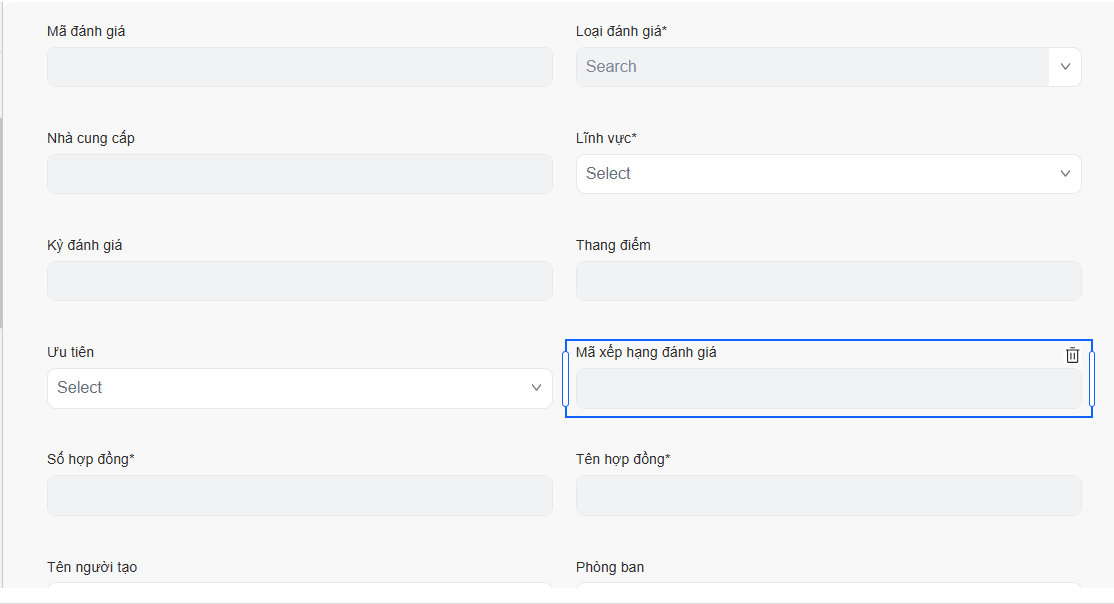Click the left resize handle of selected field
Viewport: 1114px width, 604px height.
click(x=566, y=379)
